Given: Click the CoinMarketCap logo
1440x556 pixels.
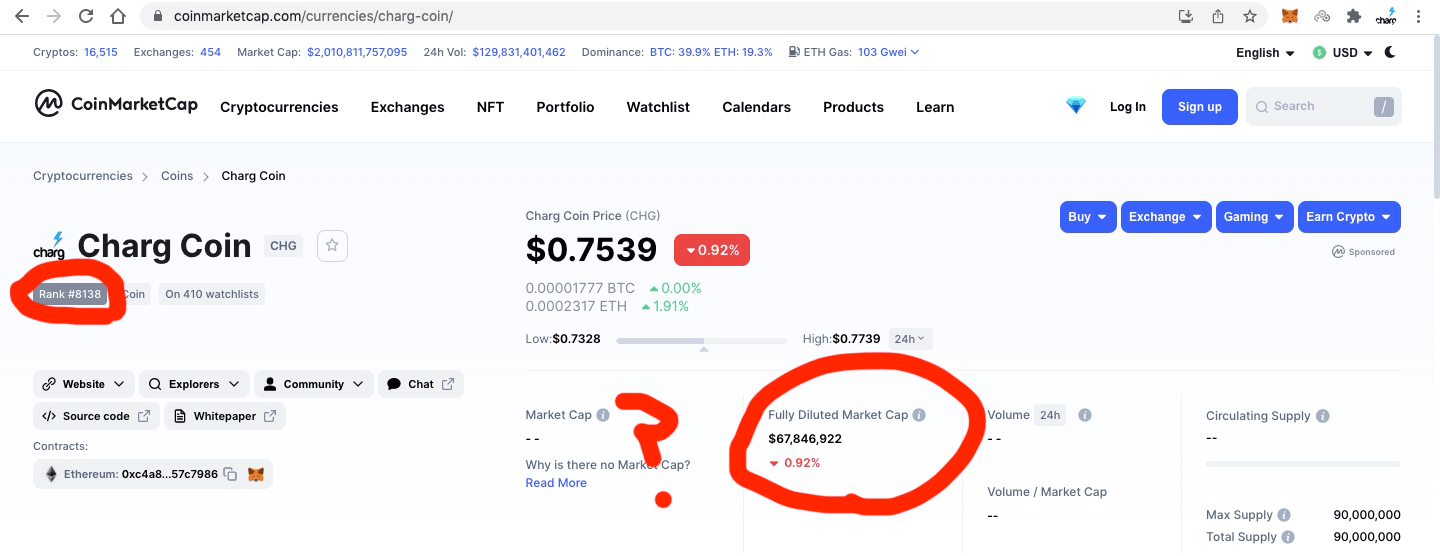Looking at the screenshot, I should pos(116,104).
